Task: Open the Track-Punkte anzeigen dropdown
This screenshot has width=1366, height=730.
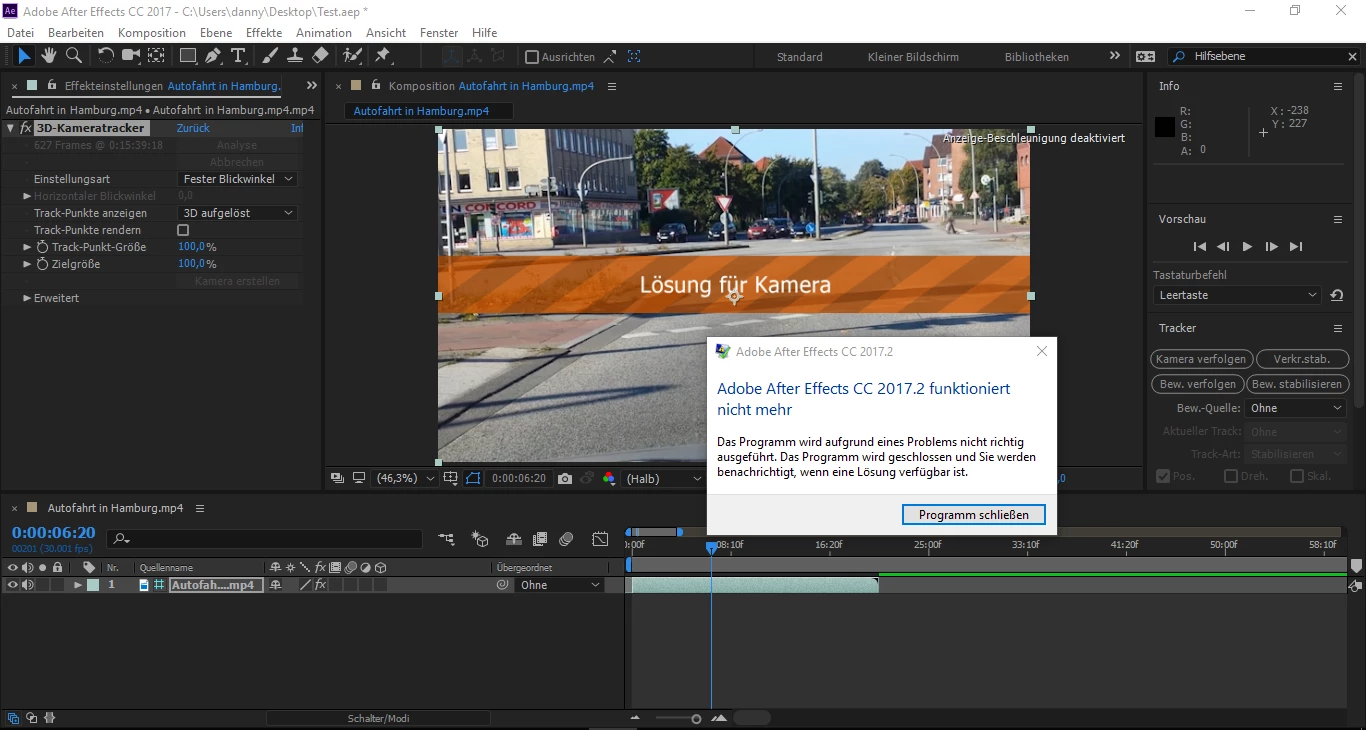Action: 237,213
